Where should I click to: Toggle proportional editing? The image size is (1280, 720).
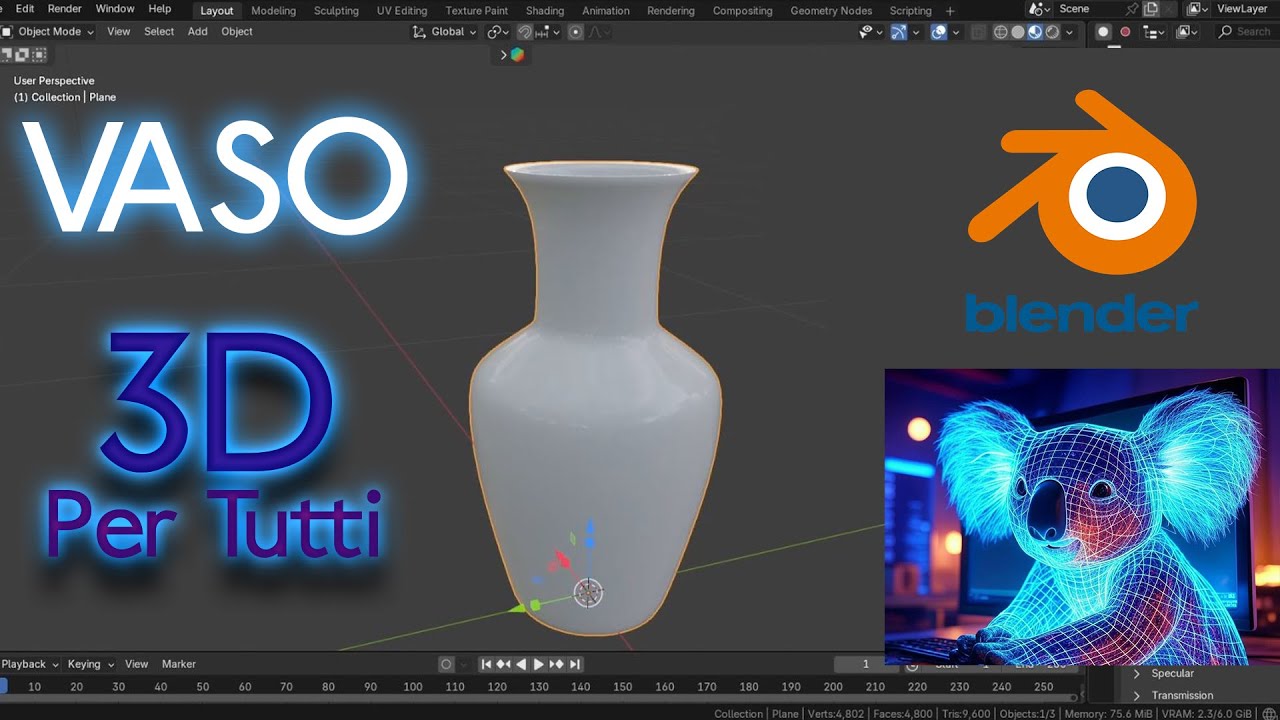tap(575, 32)
